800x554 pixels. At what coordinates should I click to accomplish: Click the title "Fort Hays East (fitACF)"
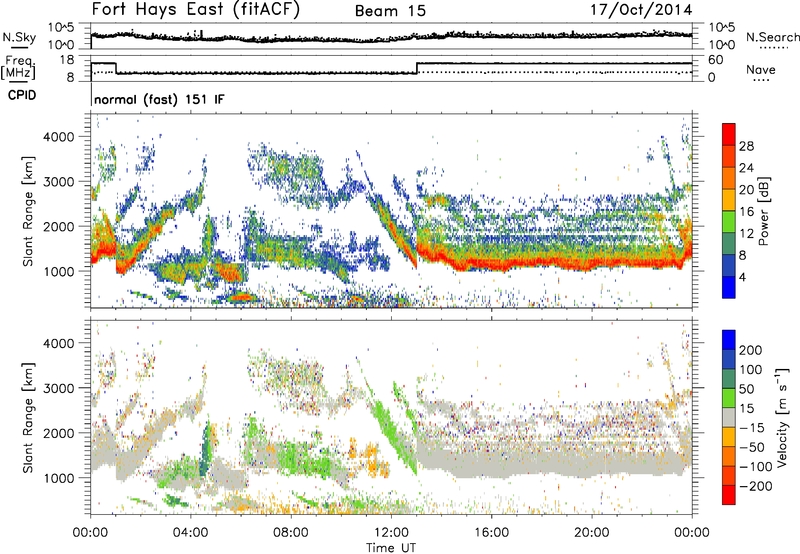click(196, 9)
